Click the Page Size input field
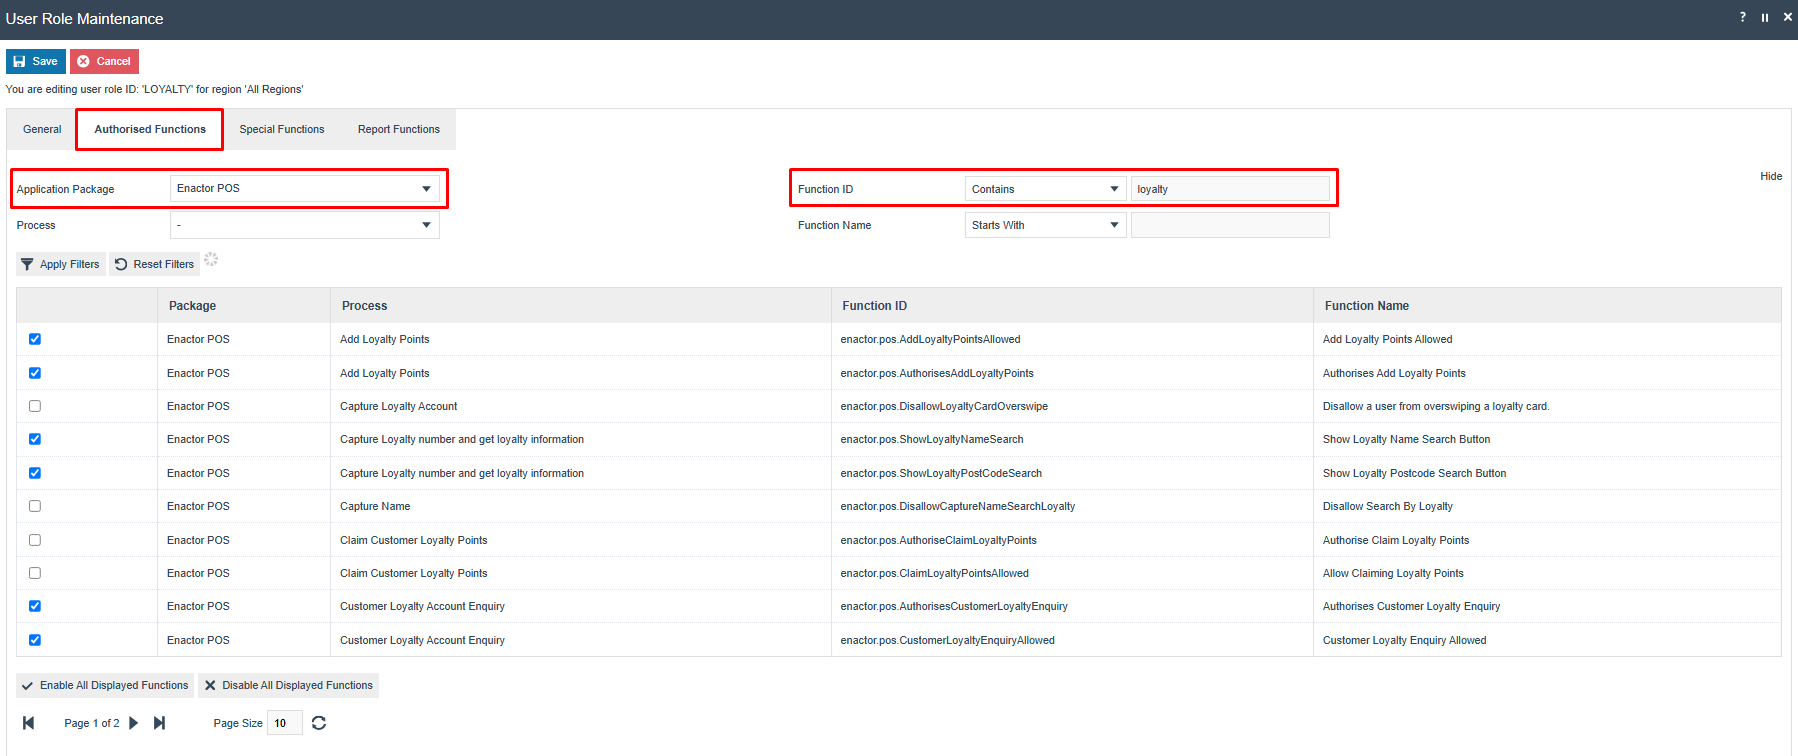The height and width of the screenshot is (756, 1798). click(x=284, y=723)
